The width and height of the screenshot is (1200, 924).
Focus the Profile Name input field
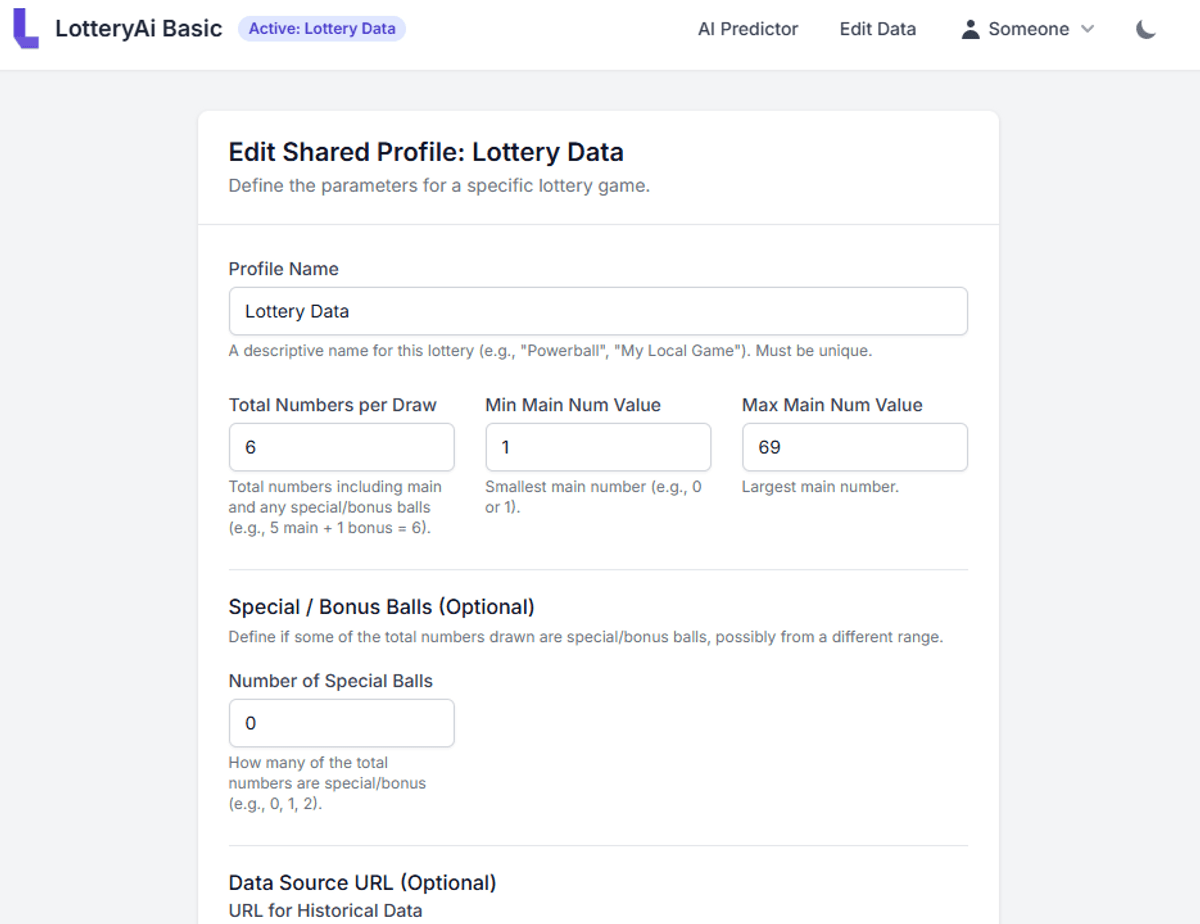click(x=598, y=311)
